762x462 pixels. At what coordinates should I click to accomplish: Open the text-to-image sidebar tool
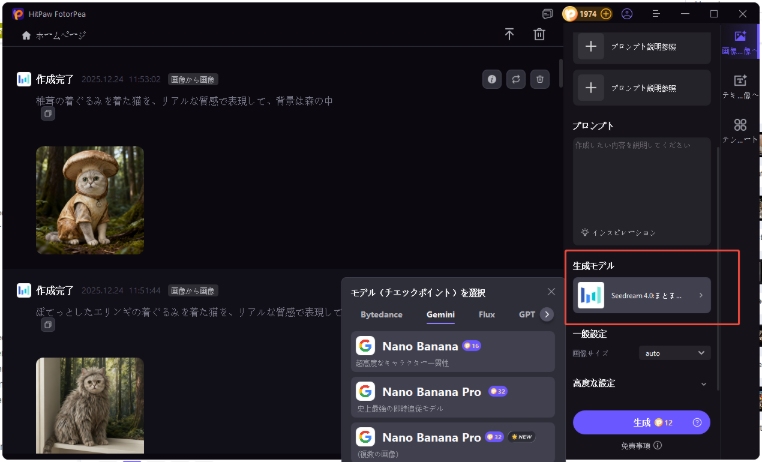click(x=740, y=86)
